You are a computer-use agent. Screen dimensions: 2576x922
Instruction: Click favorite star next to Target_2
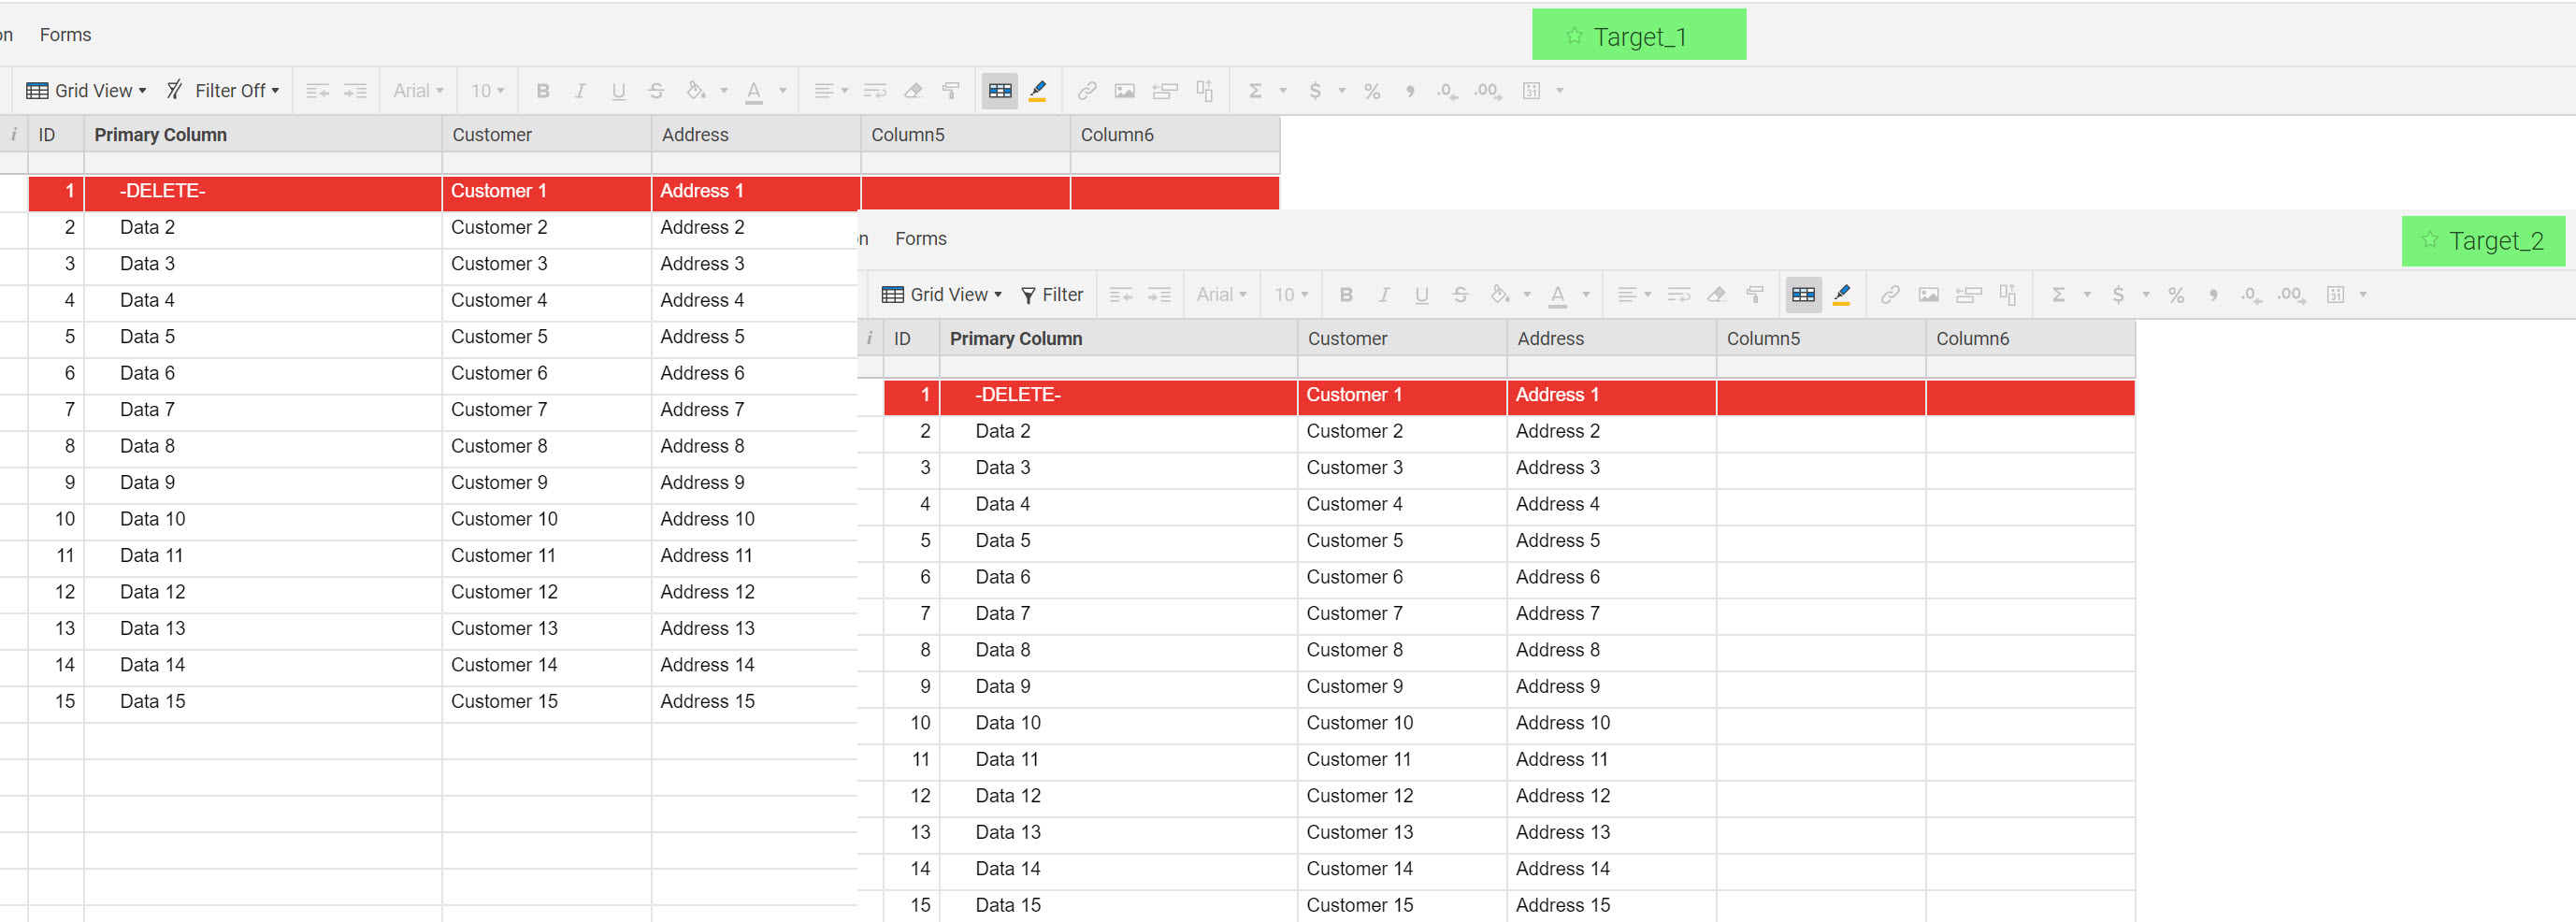coord(2430,240)
